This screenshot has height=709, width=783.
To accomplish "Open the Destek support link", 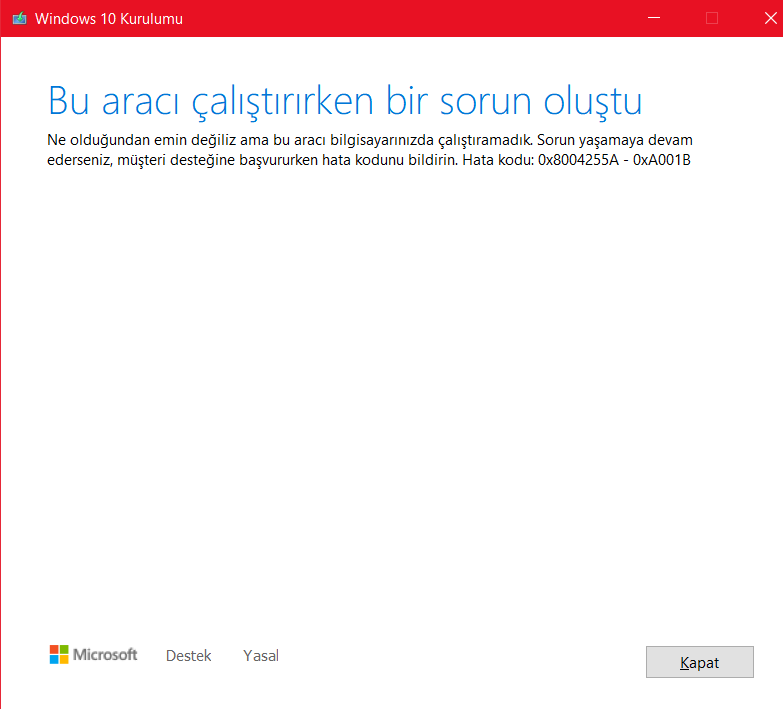I will [x=188, y=656].
